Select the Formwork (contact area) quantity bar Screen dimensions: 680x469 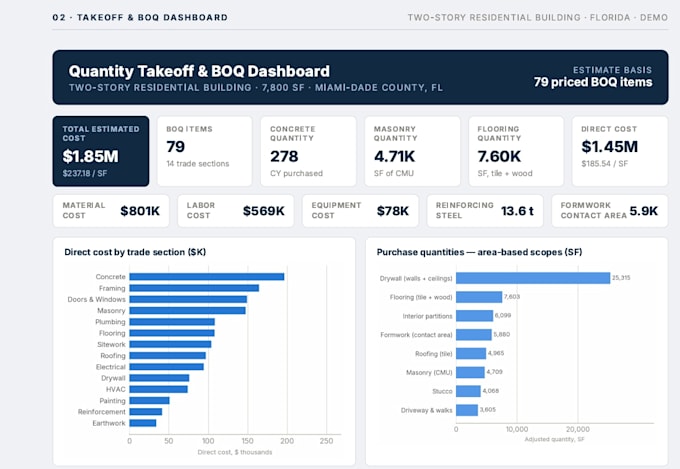coord(474,335)
